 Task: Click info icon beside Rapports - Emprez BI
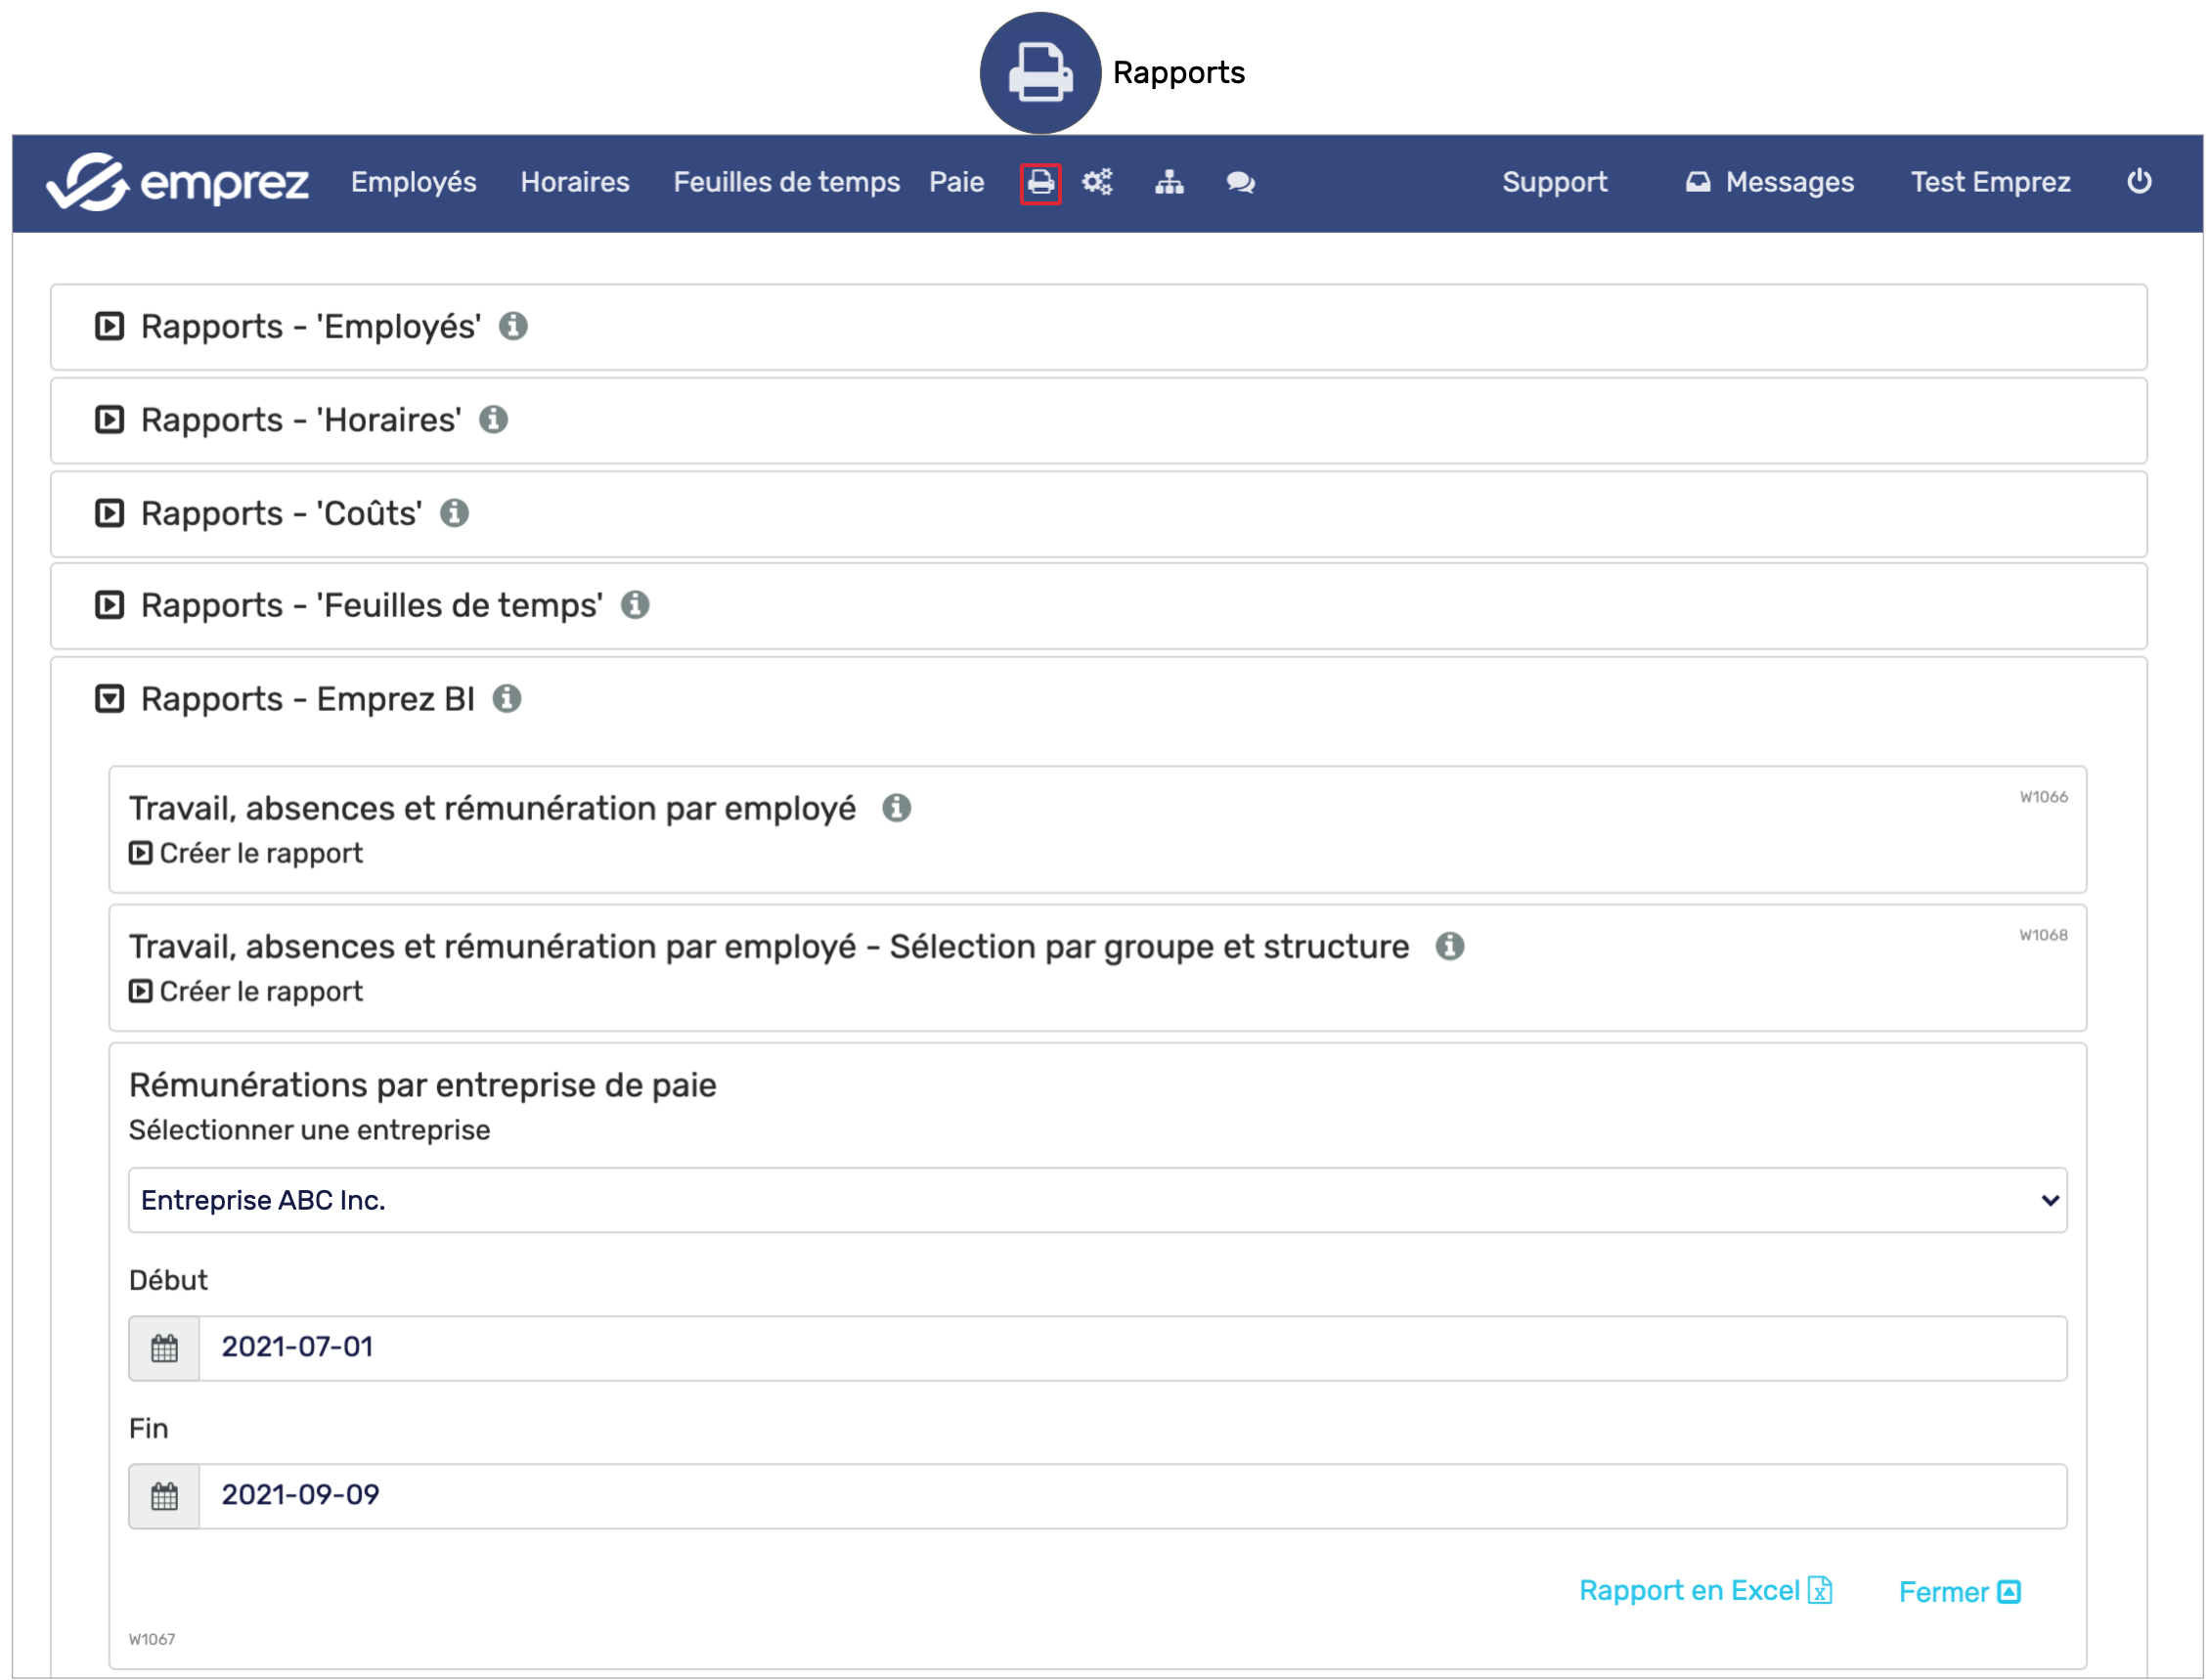(507, 699)
